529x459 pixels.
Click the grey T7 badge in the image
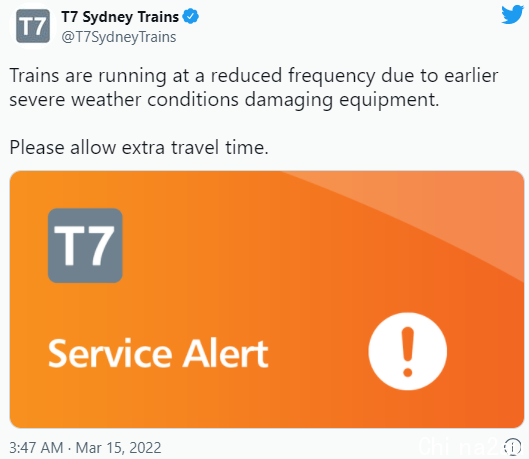[85, 245]
